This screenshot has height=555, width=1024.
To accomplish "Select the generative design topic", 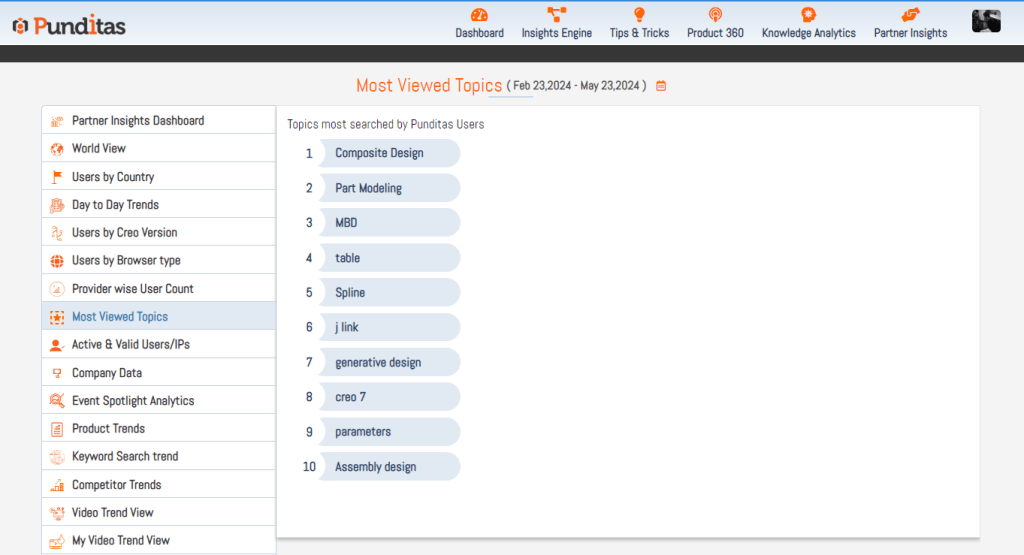I will click(x=378, y=363).
